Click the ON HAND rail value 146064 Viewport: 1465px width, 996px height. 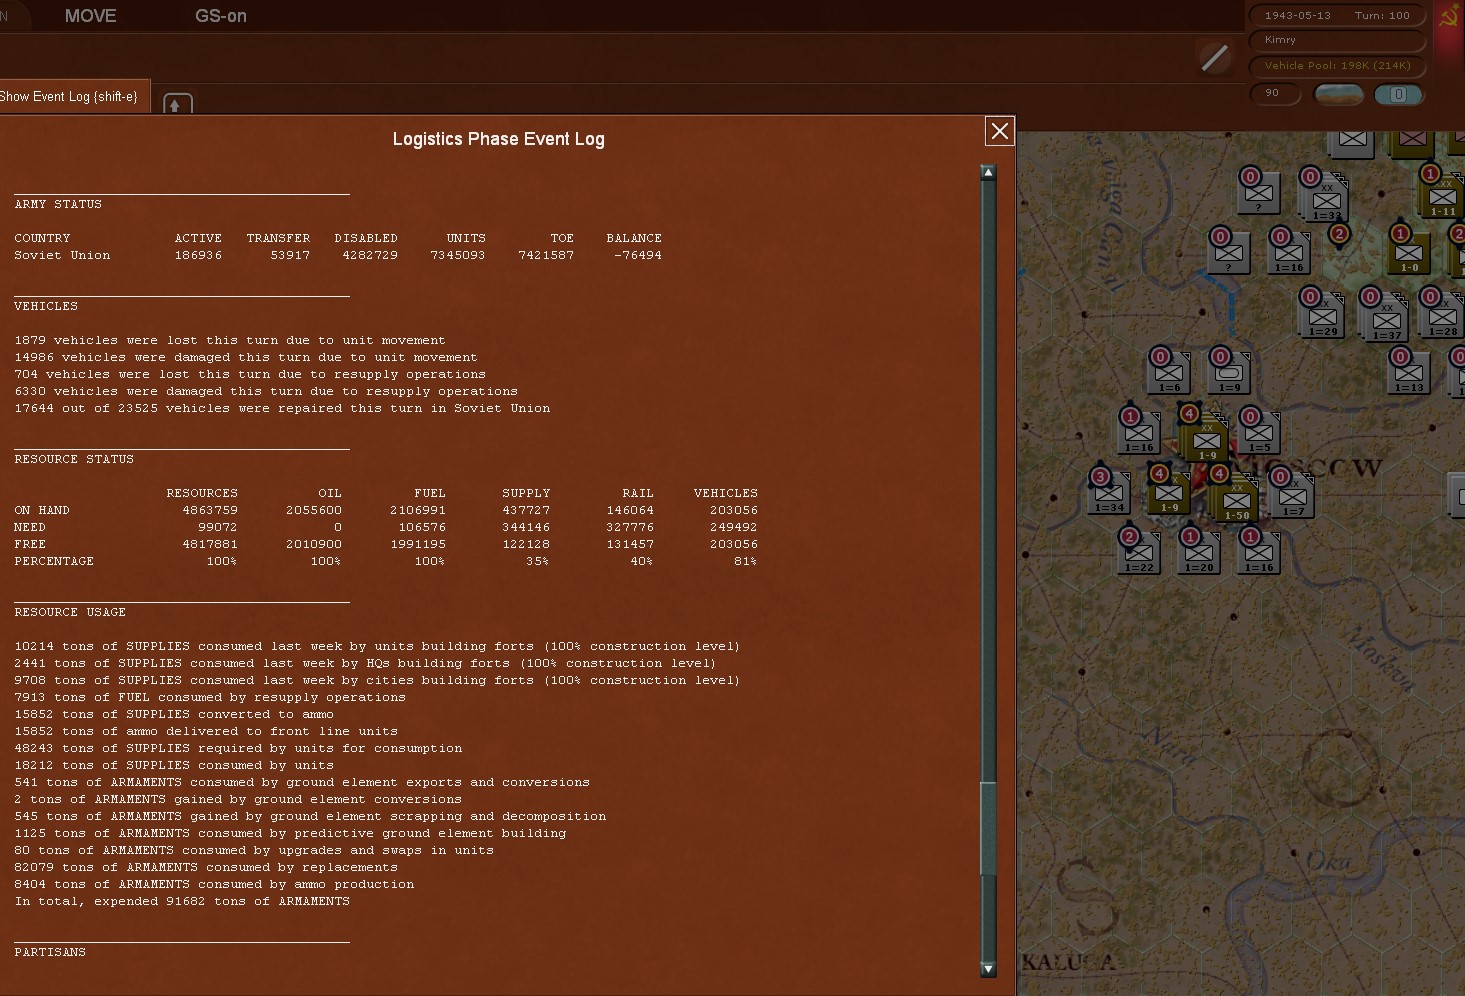(630, 510)
